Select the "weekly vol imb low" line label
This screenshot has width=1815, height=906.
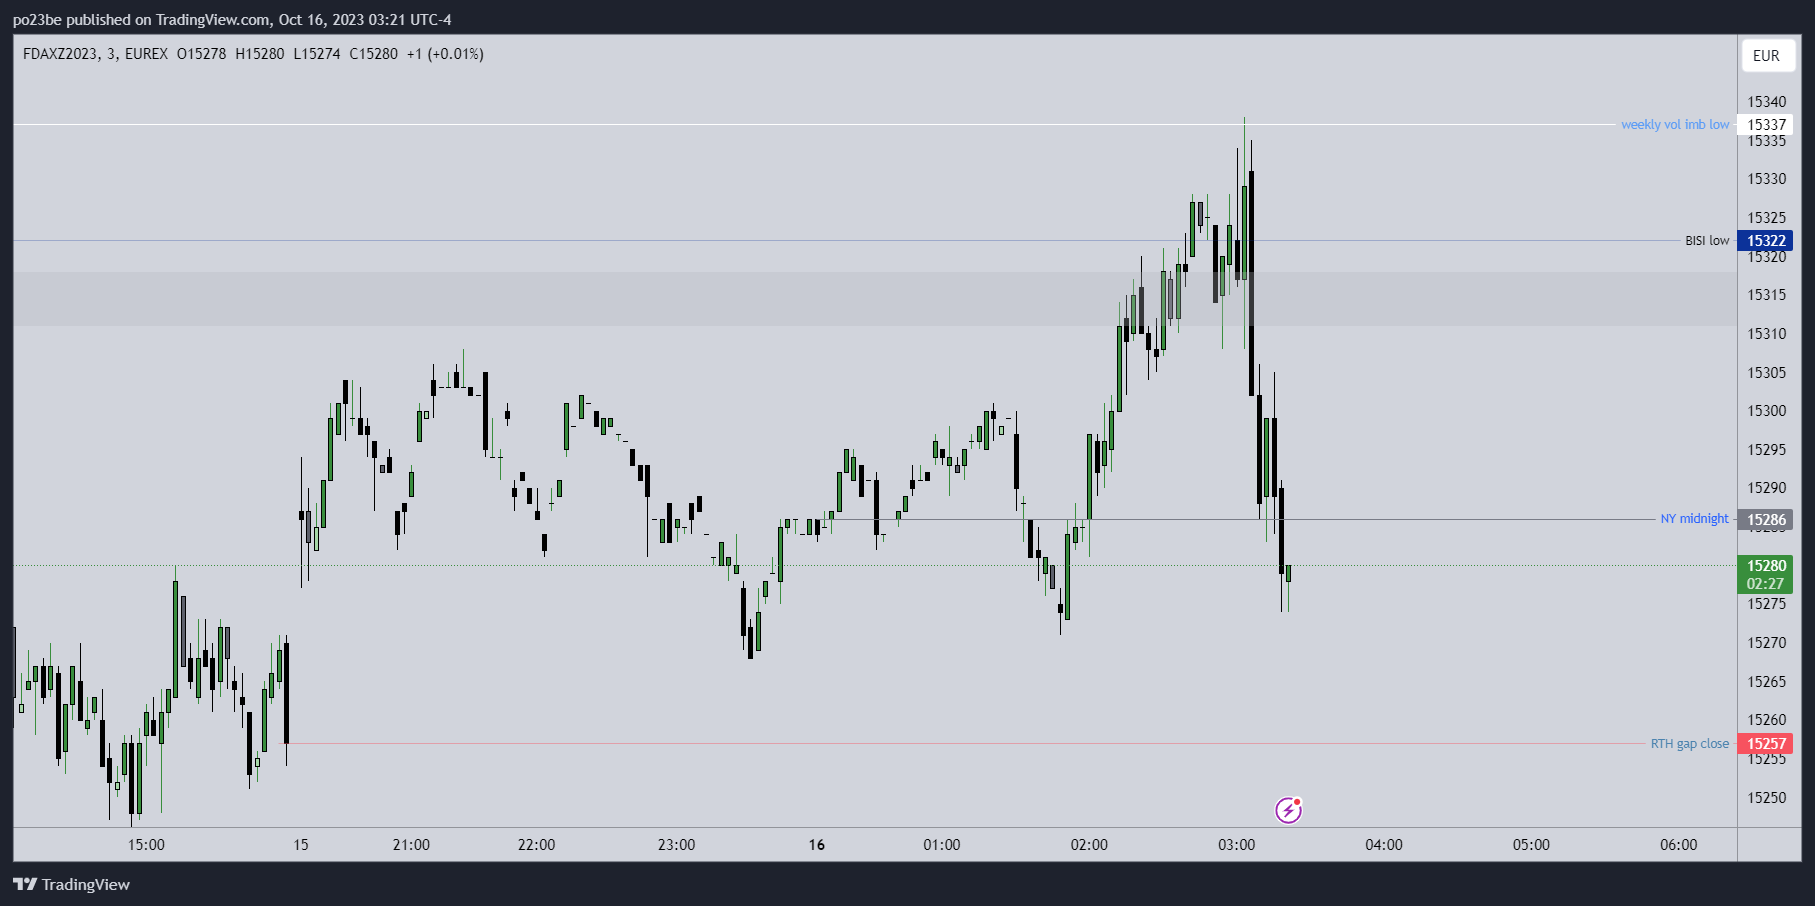click(1674, 125)
